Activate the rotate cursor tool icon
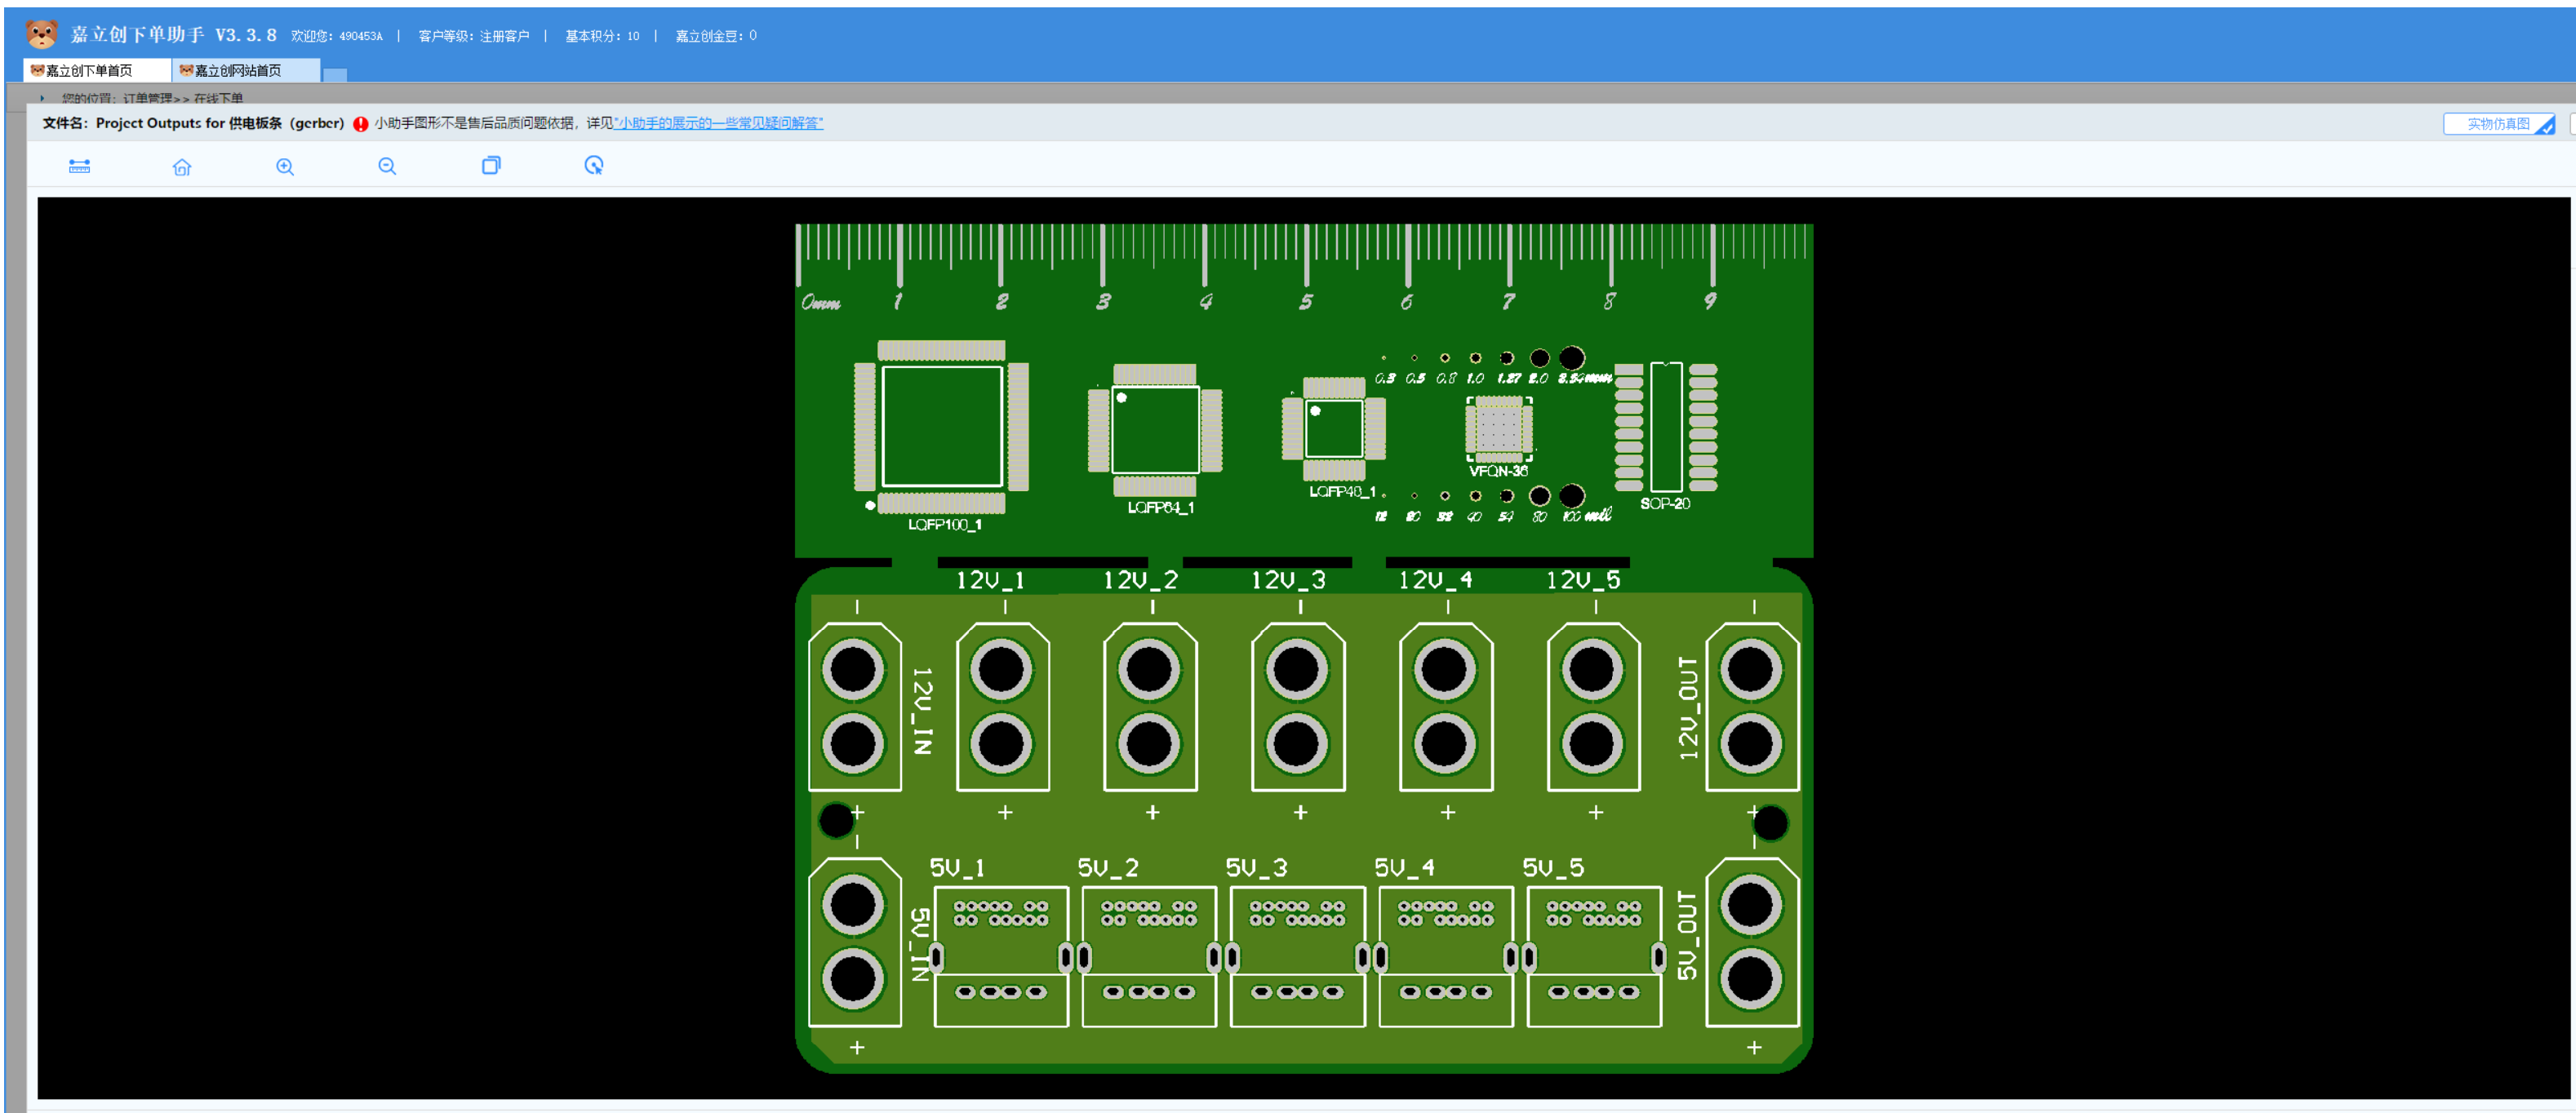 click(x=594, y=165)
